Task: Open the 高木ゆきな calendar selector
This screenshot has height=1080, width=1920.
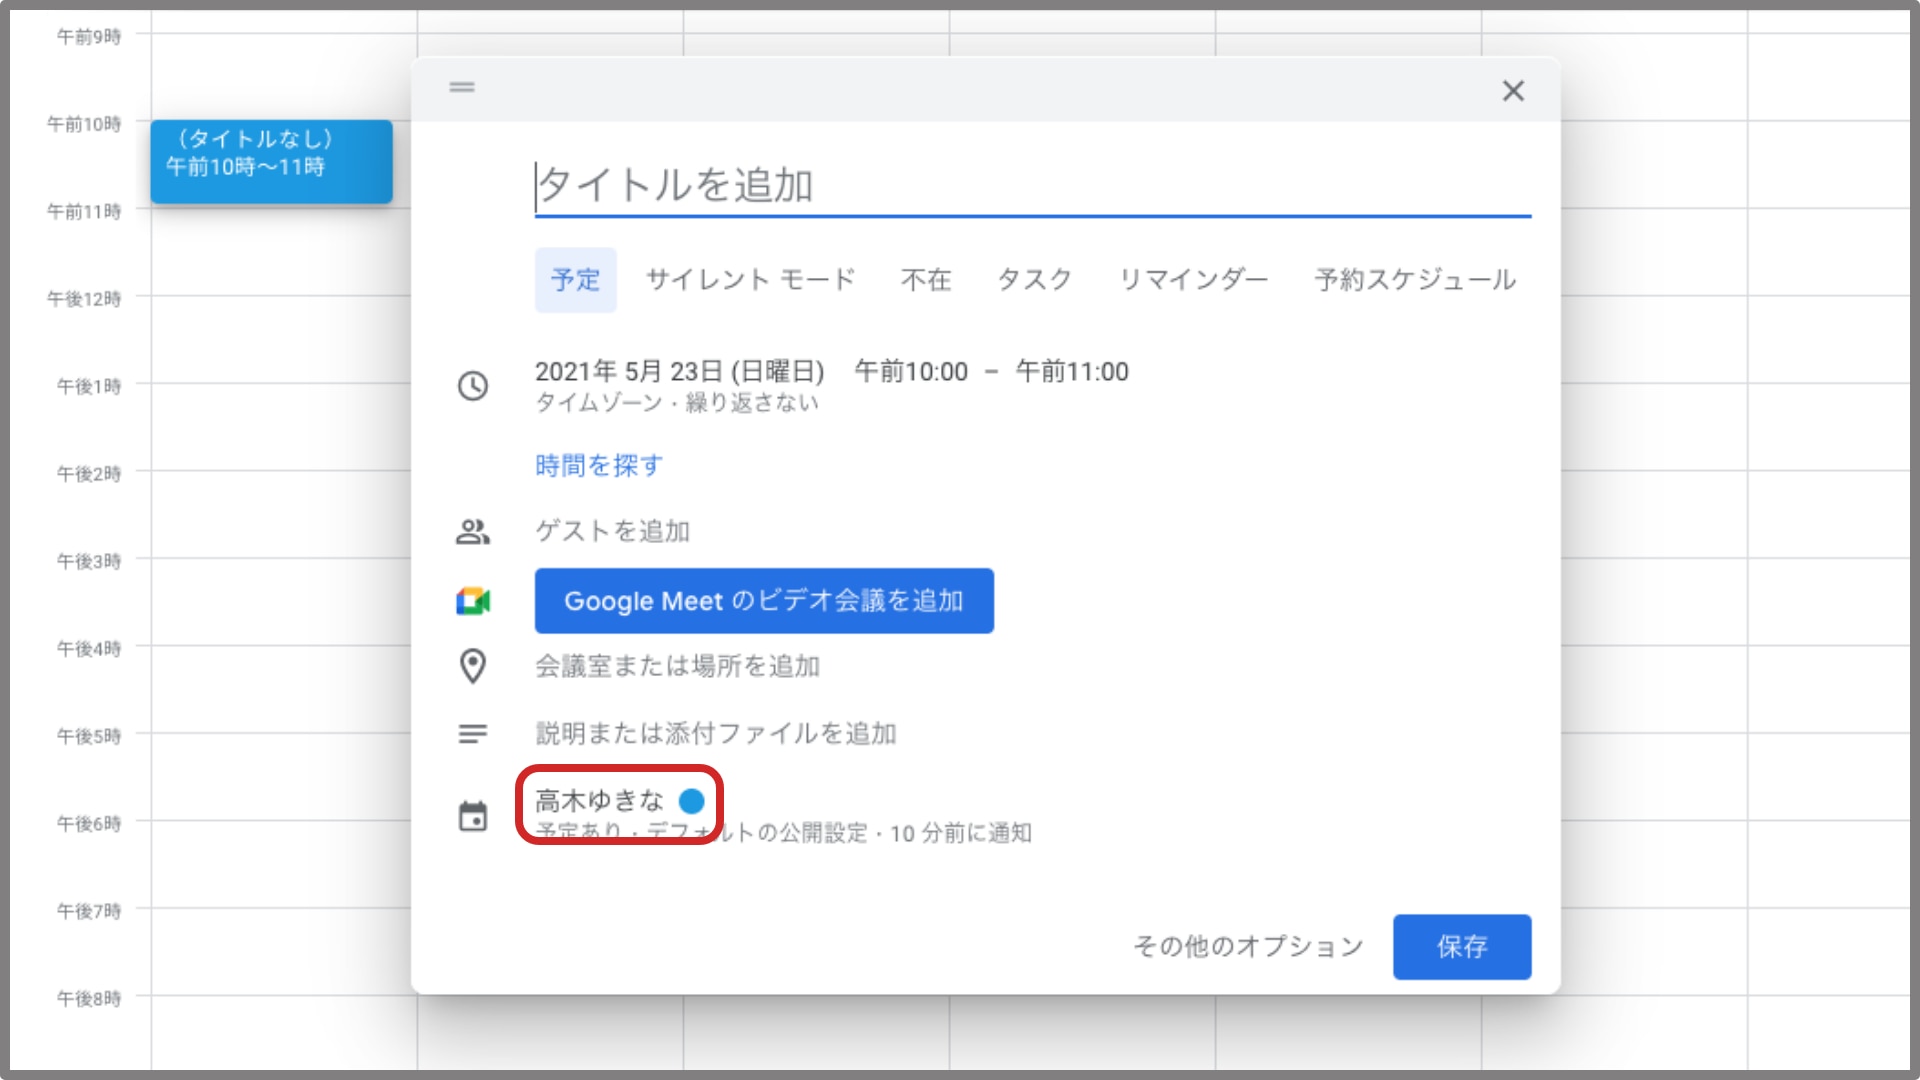Action: [599, 801]
